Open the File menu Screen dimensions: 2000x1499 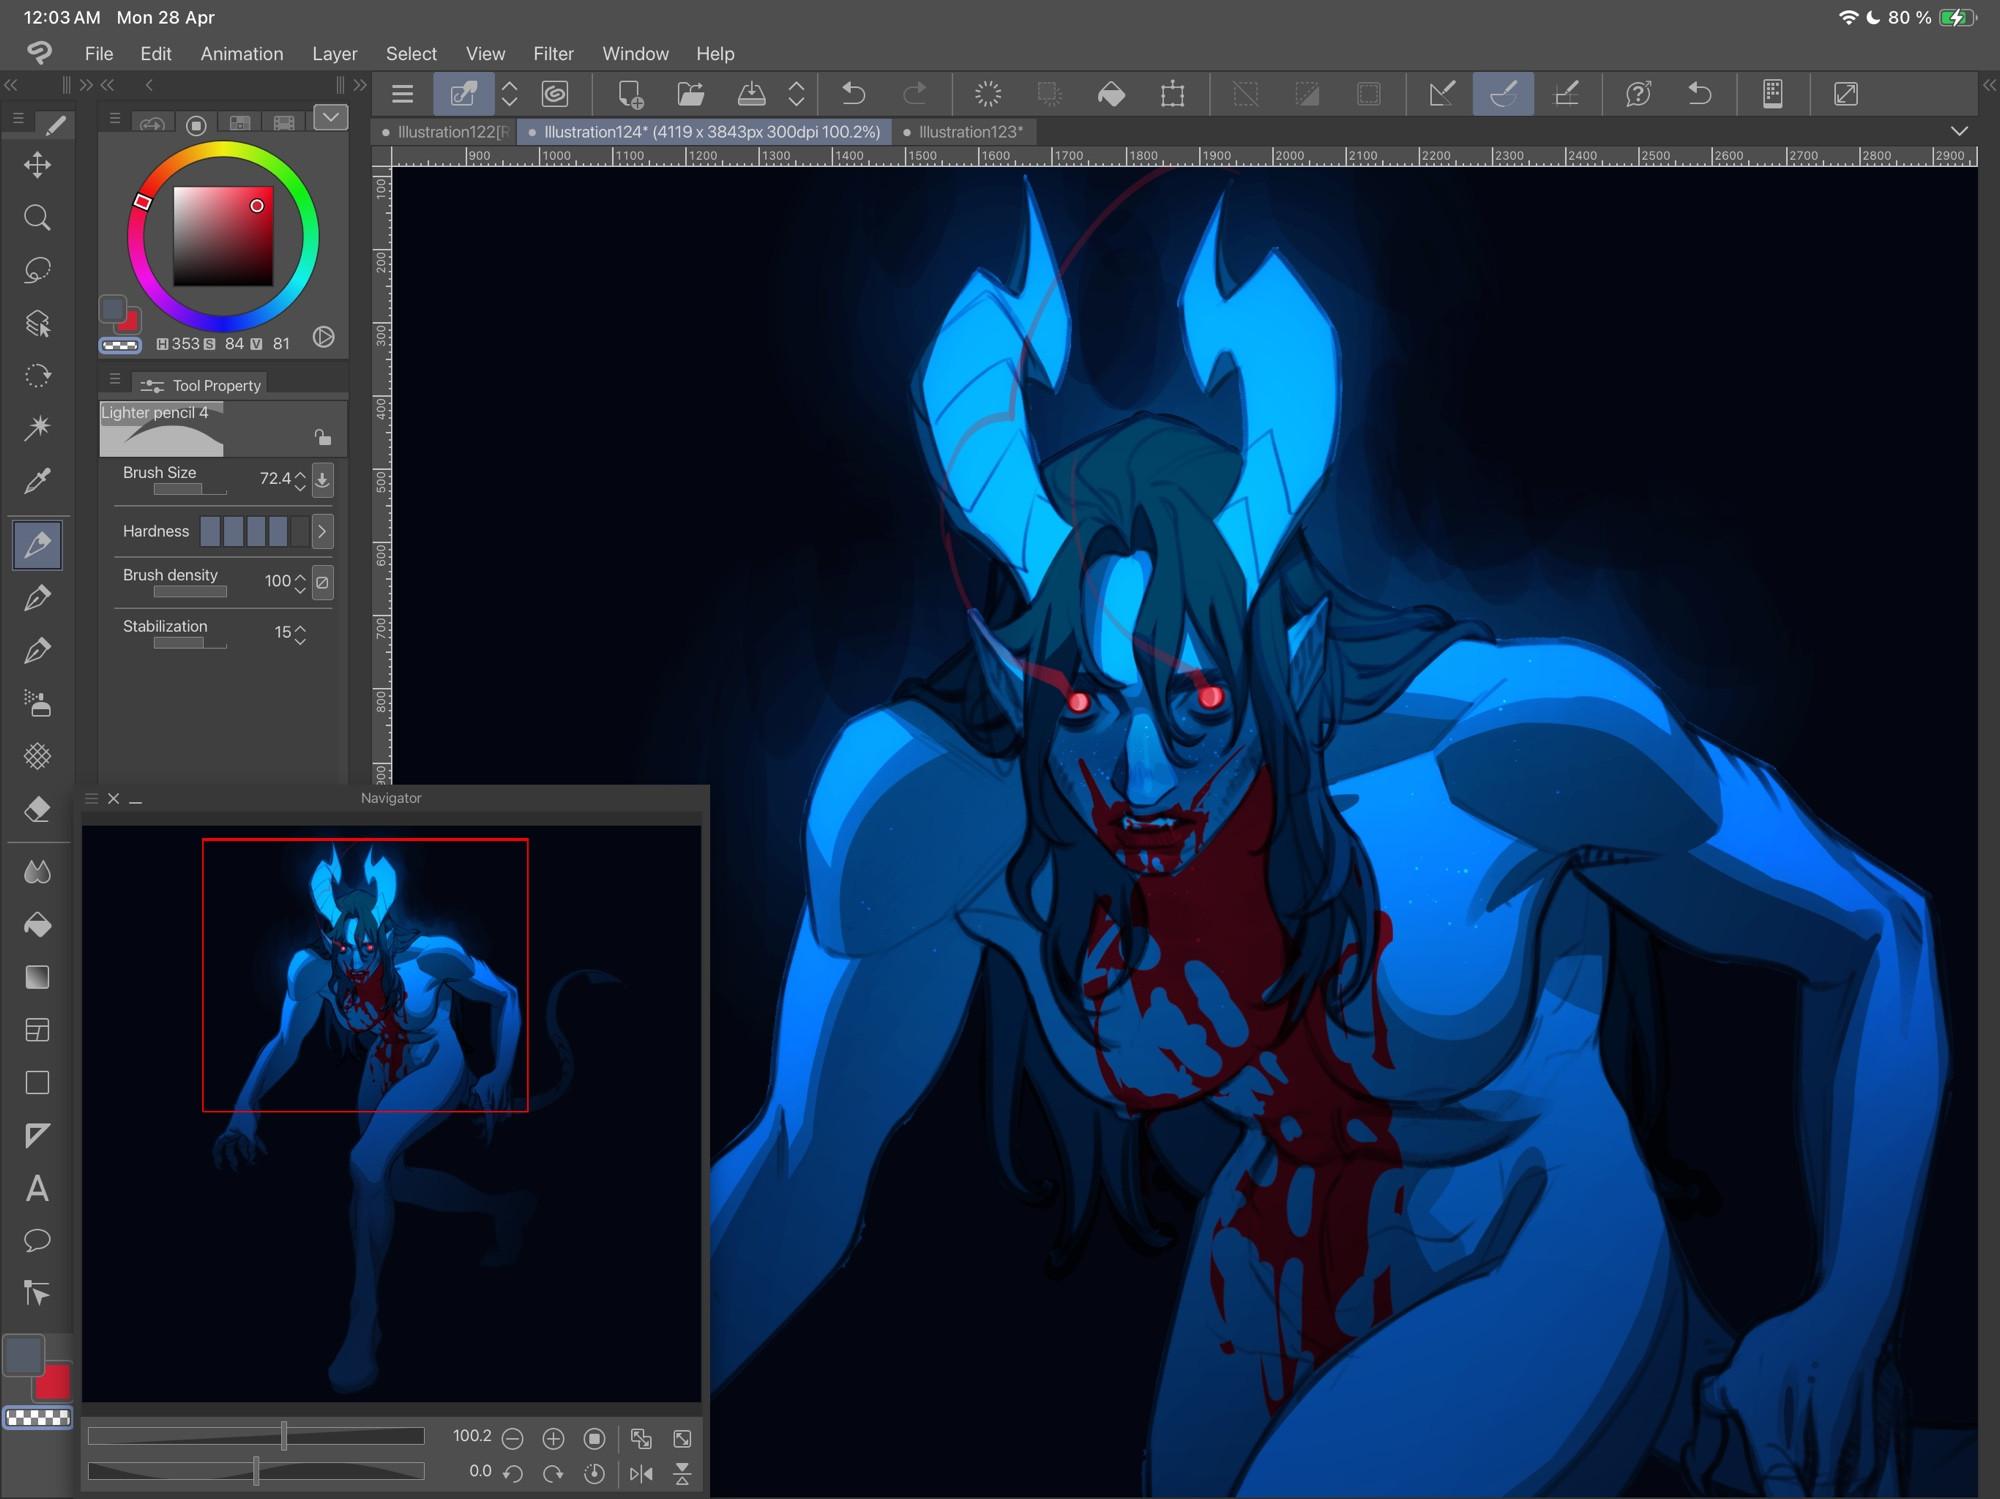point(99,53)
